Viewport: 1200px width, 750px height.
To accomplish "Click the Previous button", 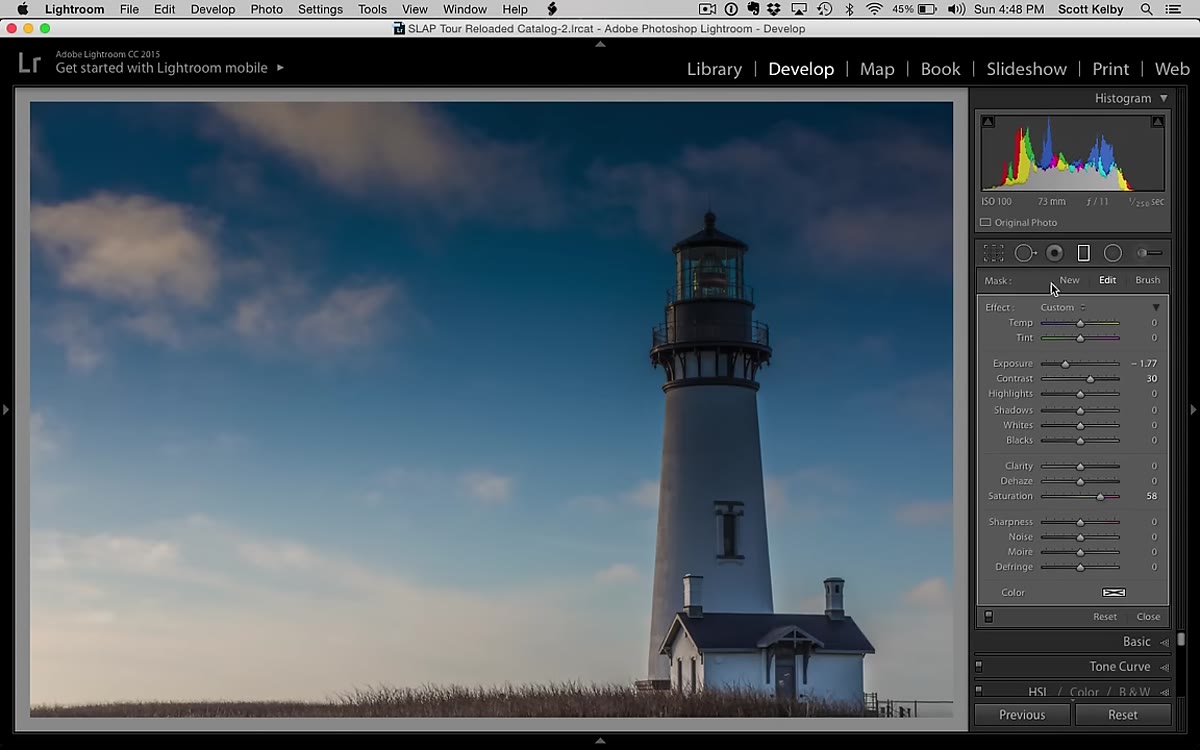I will coord(1022,715).
